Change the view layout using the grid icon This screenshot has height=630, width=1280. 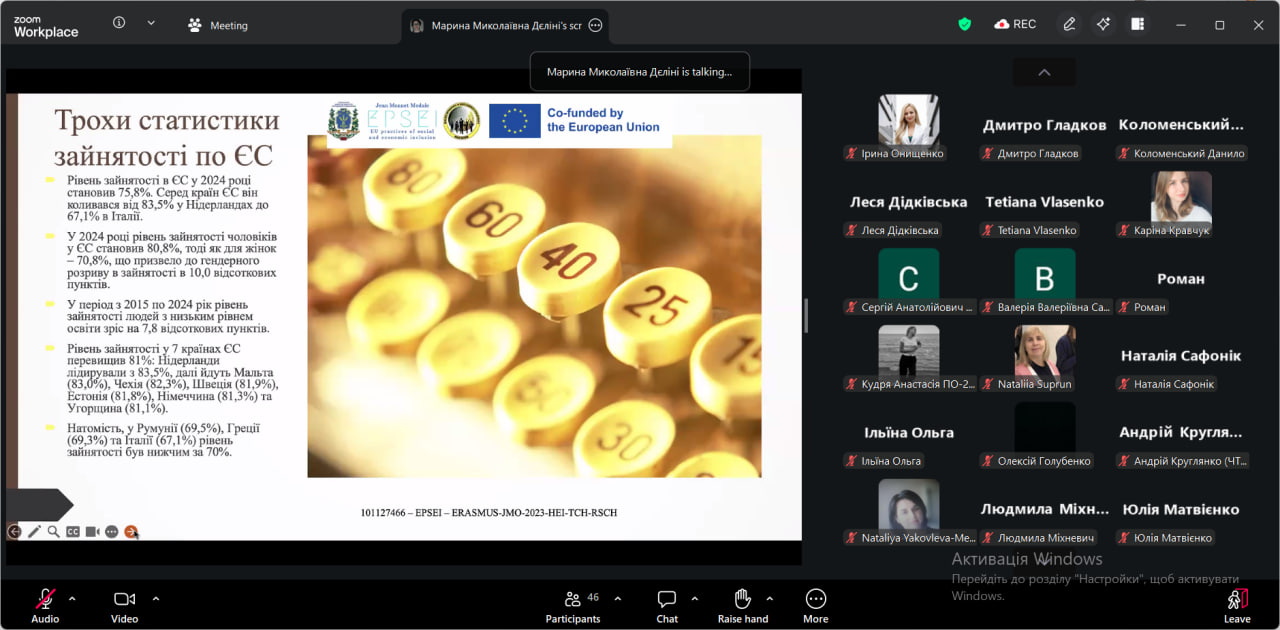[1137, 24]
